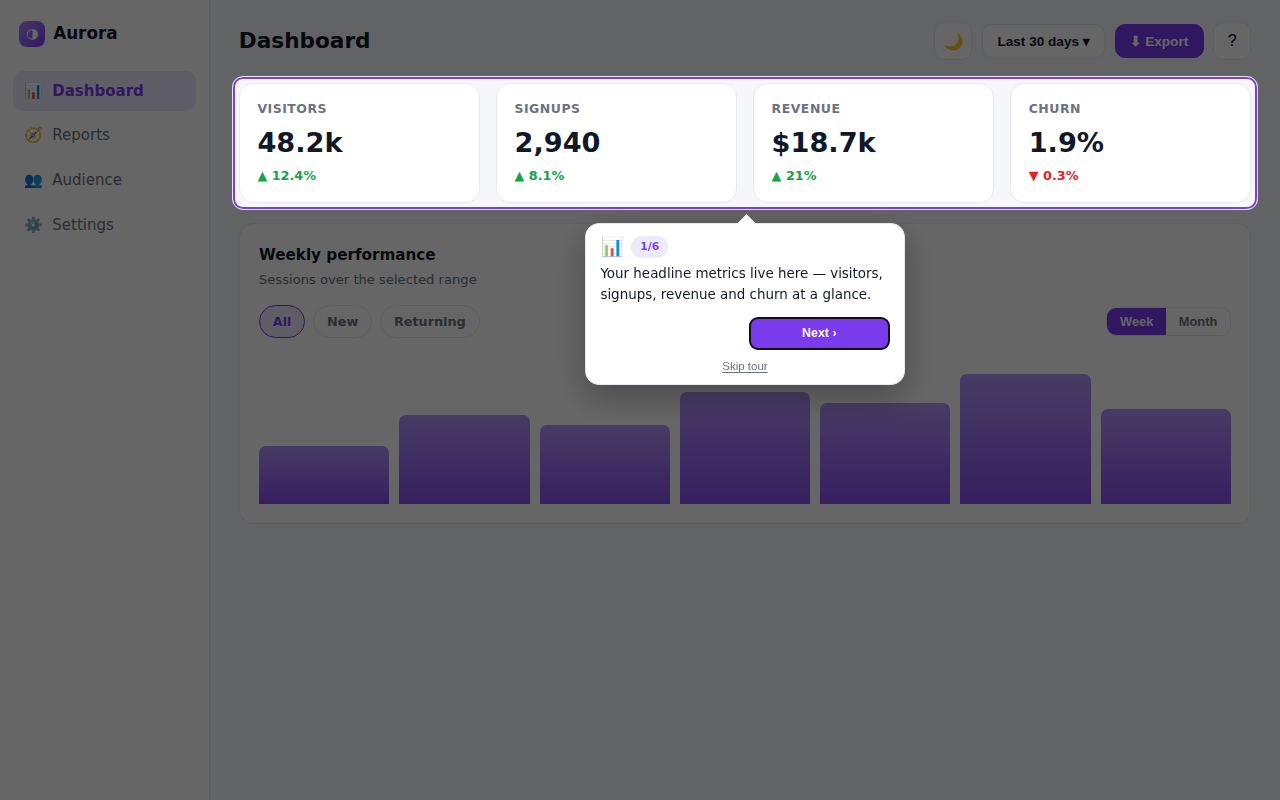Select the Returning sessions filter chip
The width and height of the screenshot is (1280, 800).
[429, 322]
